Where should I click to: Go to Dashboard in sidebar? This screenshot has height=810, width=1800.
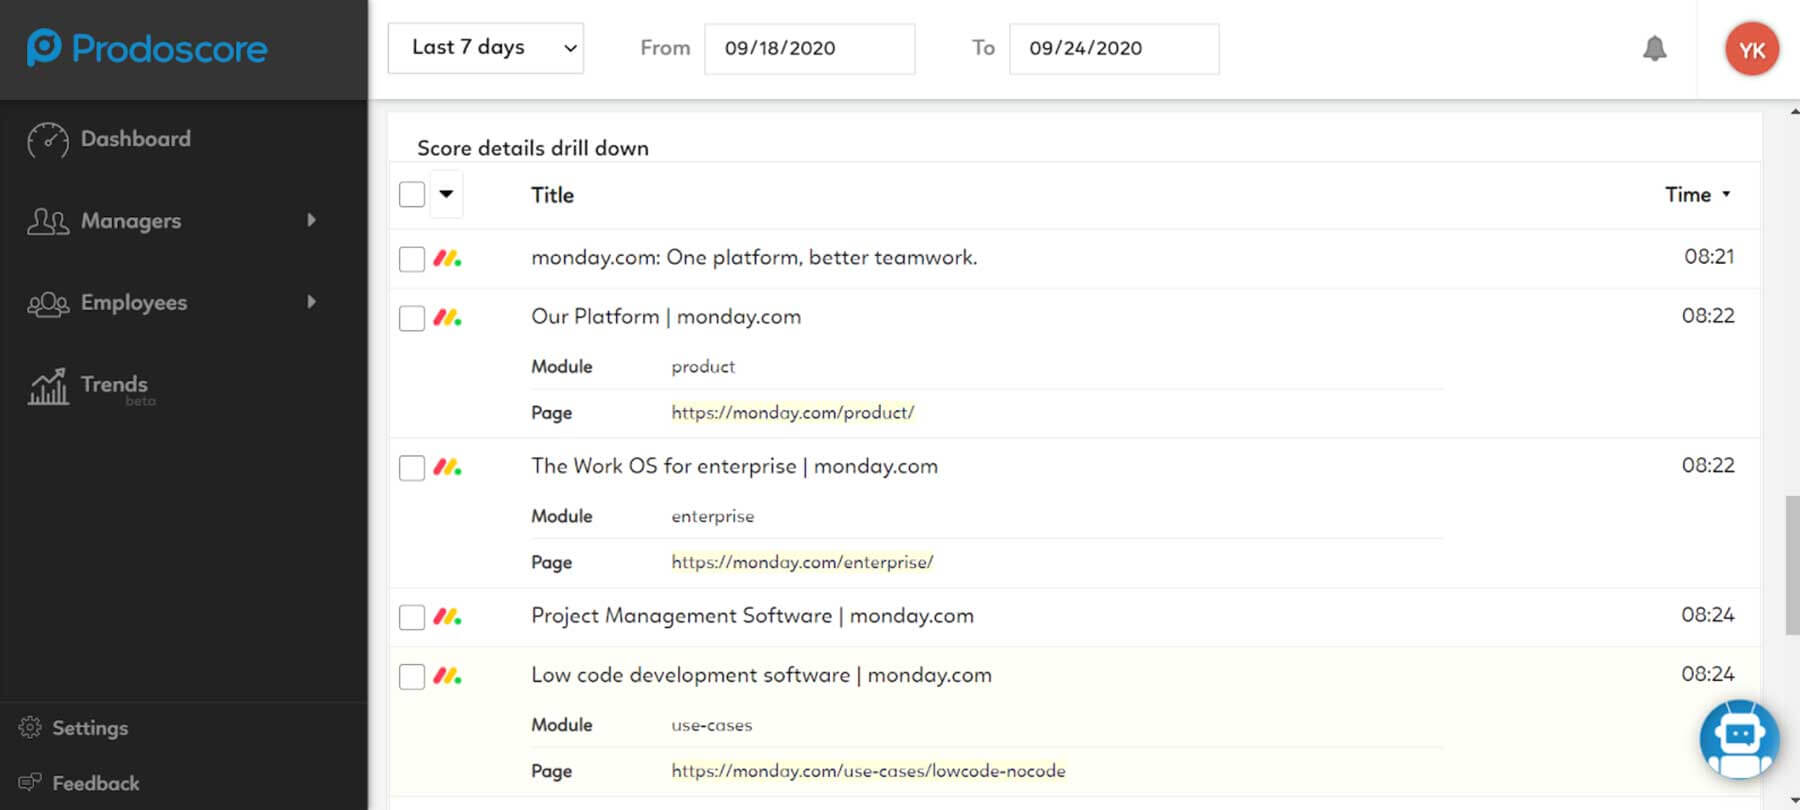tap(136, 139)
